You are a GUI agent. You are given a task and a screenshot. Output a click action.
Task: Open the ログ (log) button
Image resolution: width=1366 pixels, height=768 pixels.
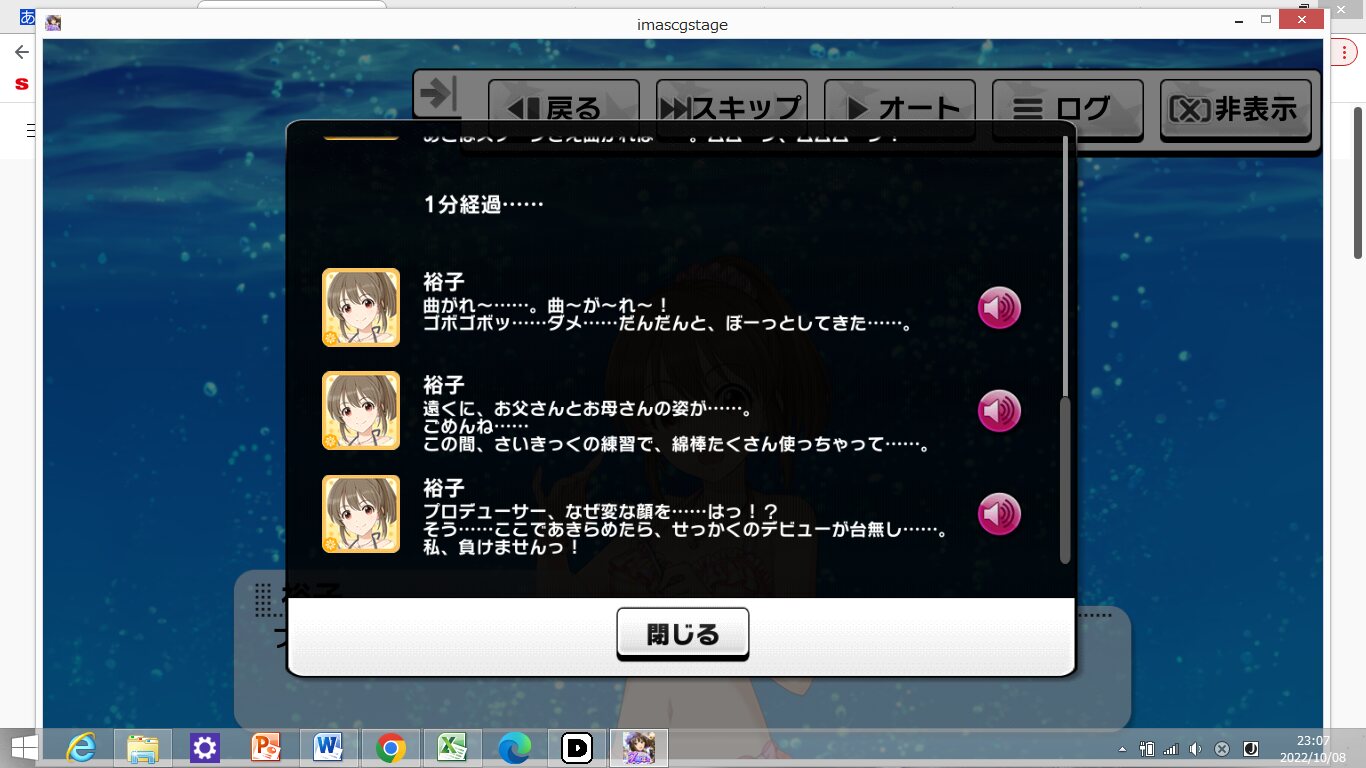pos(1068,108)
